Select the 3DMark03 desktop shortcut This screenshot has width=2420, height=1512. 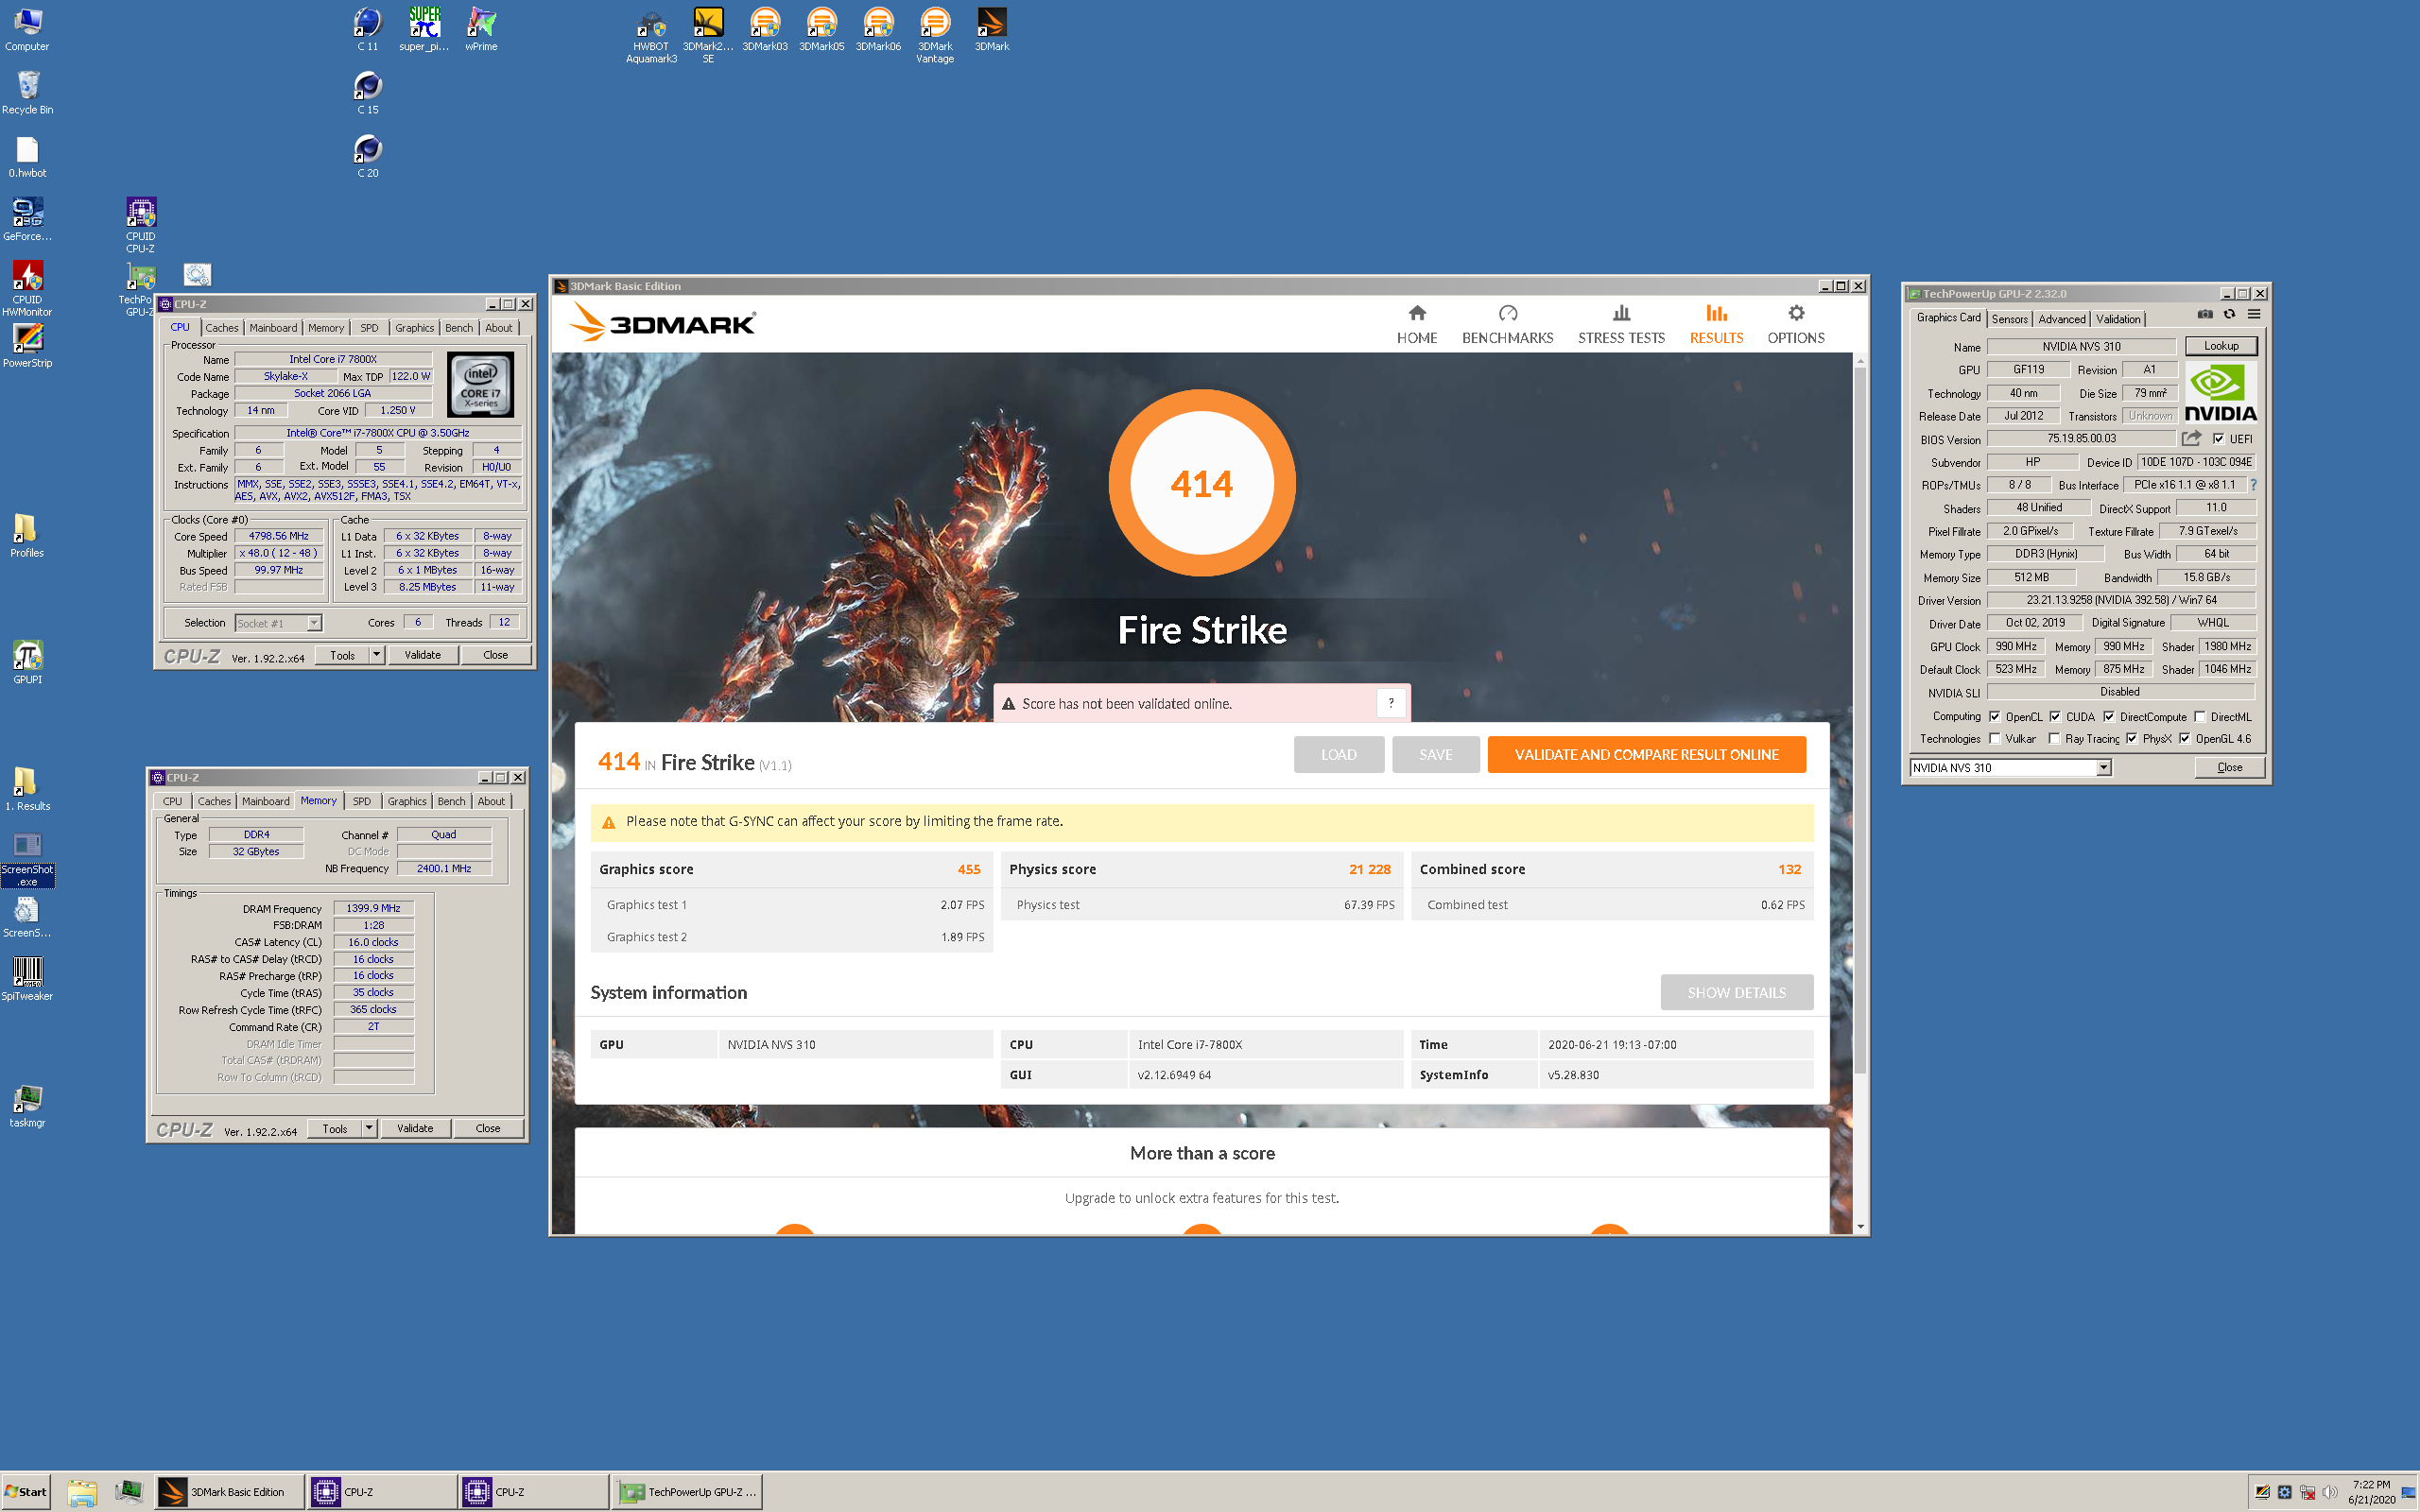pos(765,30)
